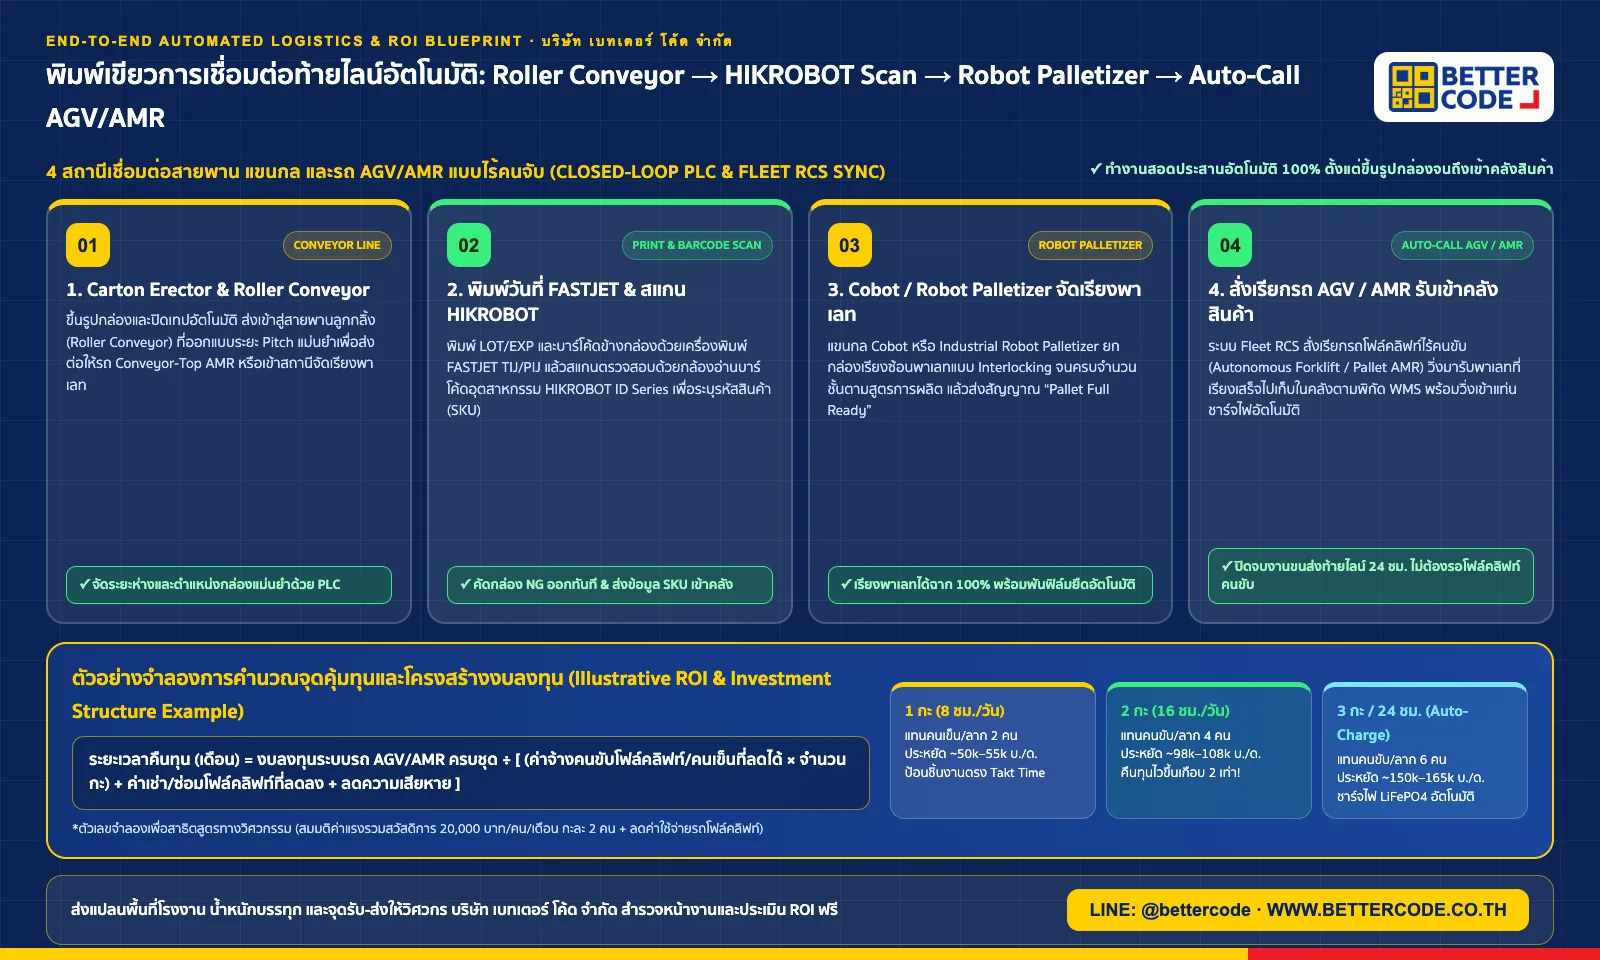Click heading "3. Cobot / Robot Palletizer จัดเรียงพาเลท"
Screen dimensions: 1600x960
(x=984, y=302)
